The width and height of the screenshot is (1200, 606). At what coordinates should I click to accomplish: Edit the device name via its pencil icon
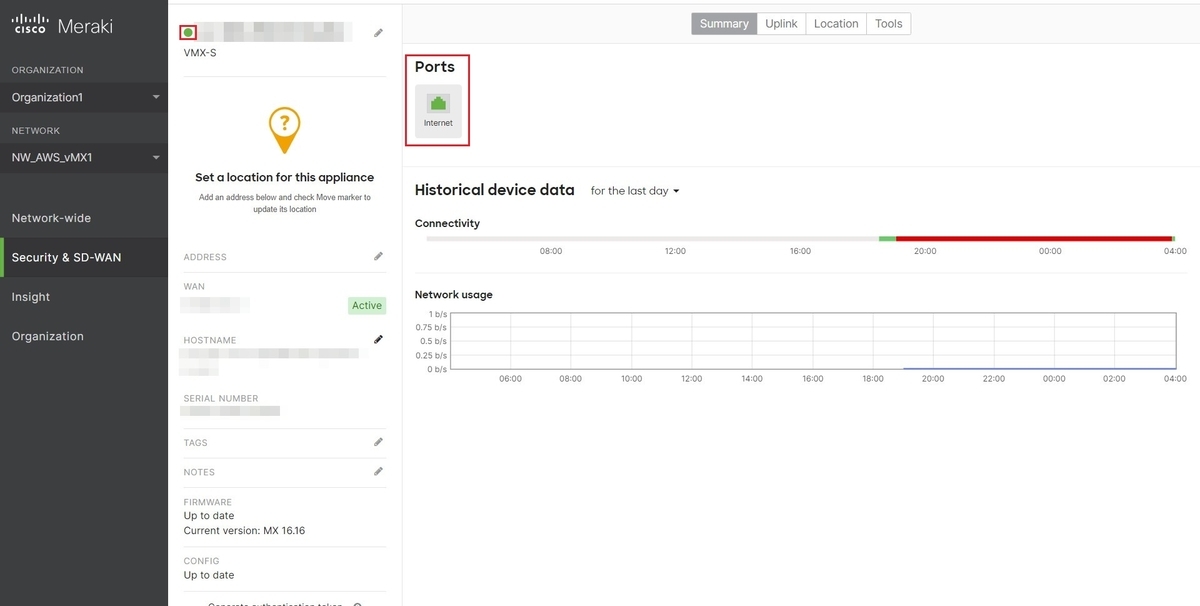[378, 33]
